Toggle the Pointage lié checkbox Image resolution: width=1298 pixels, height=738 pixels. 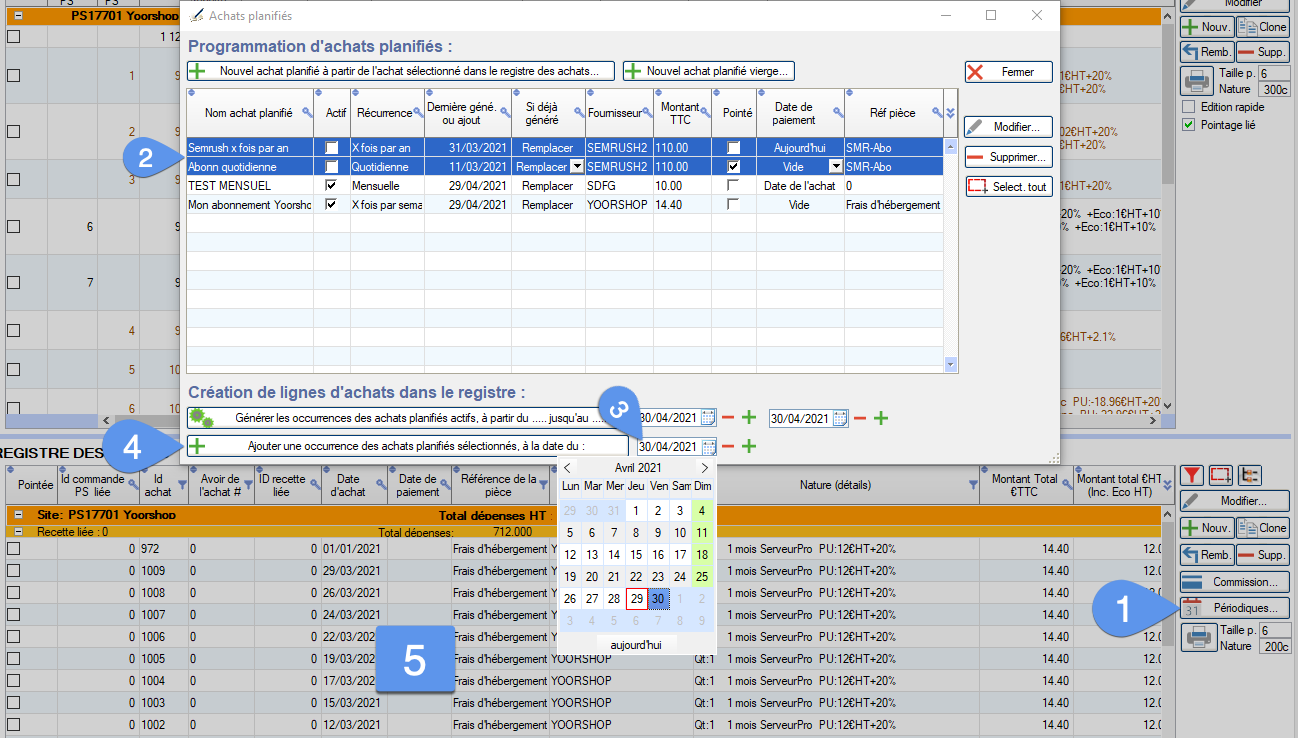[x=1188, y=125]
